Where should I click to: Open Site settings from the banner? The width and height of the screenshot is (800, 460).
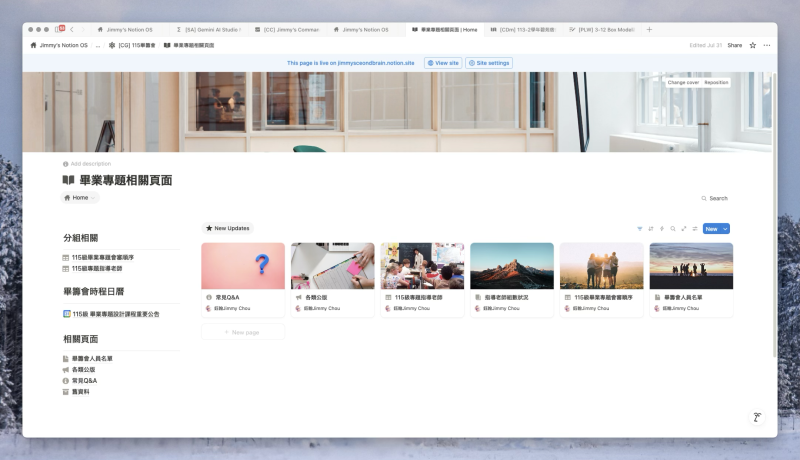pos(489,63)
